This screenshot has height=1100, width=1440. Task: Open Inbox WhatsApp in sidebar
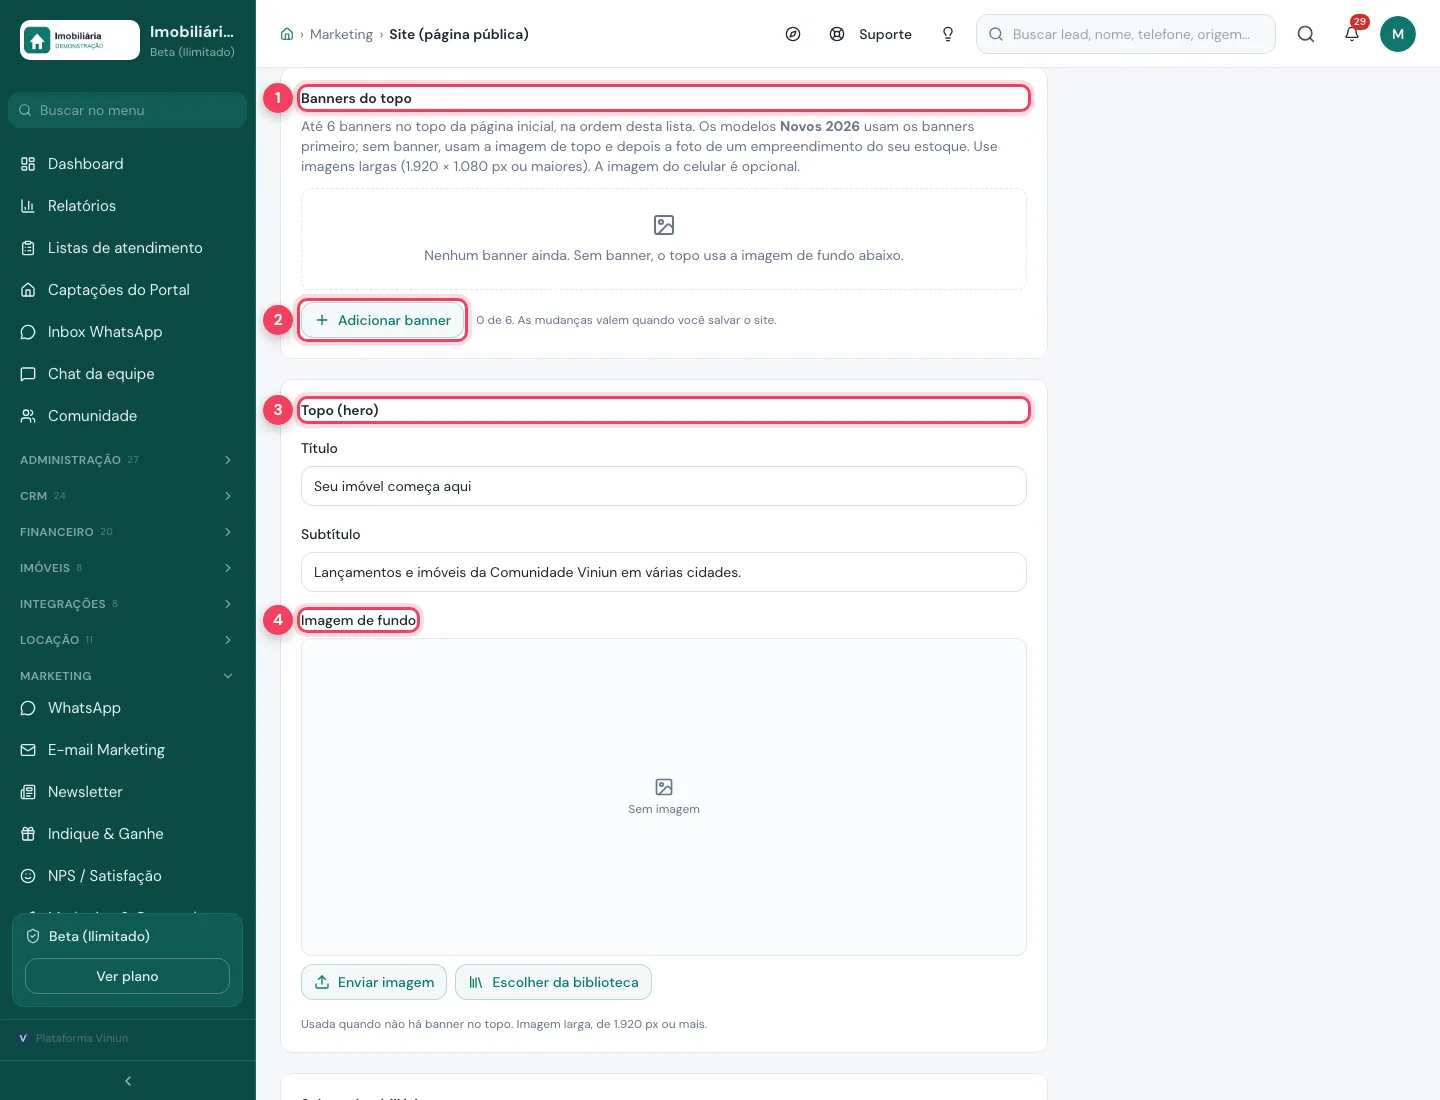127,332
